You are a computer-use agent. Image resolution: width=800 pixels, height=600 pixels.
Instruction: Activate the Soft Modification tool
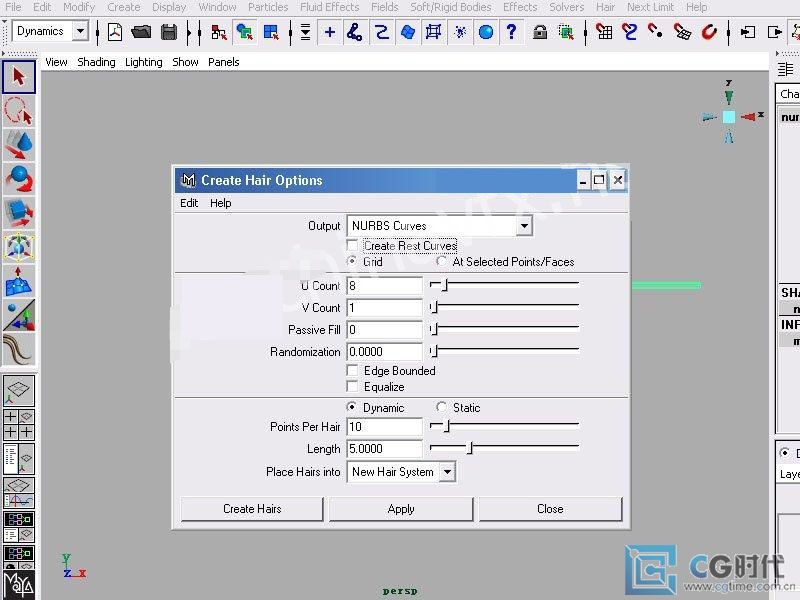click(19, 281)
